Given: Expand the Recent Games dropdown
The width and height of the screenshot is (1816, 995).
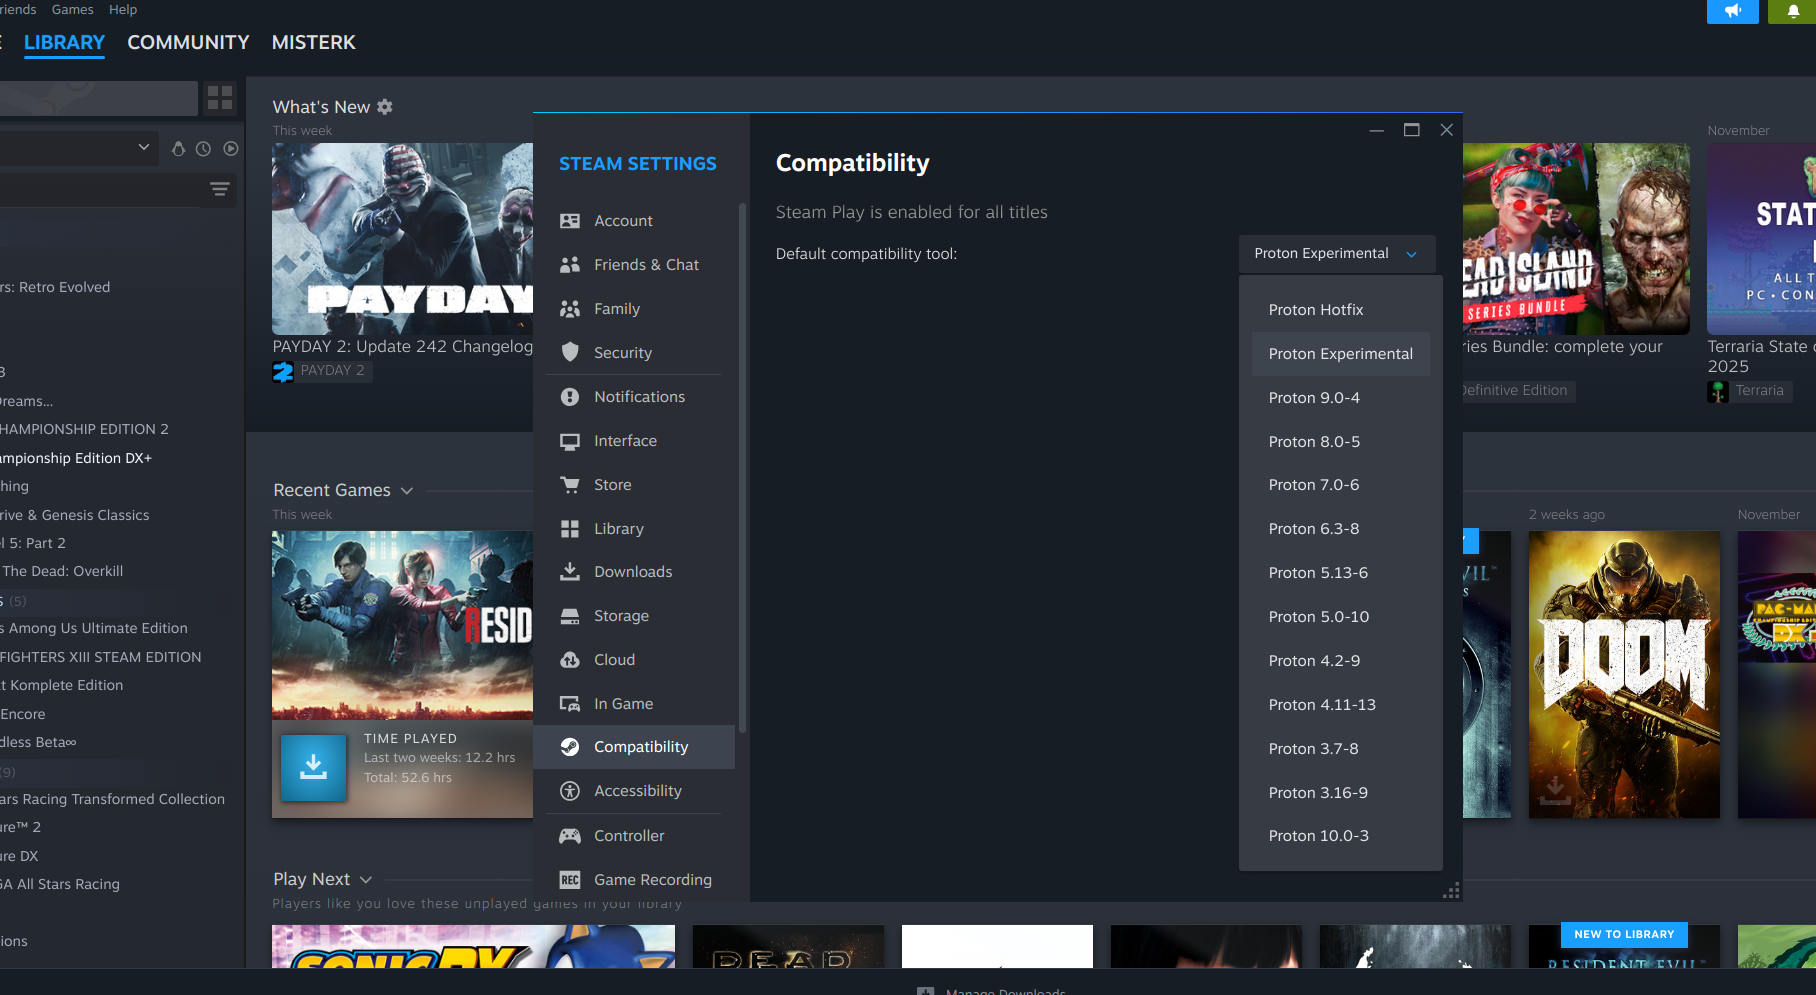Looking at the screenshot, I should (x=407, y=491).
